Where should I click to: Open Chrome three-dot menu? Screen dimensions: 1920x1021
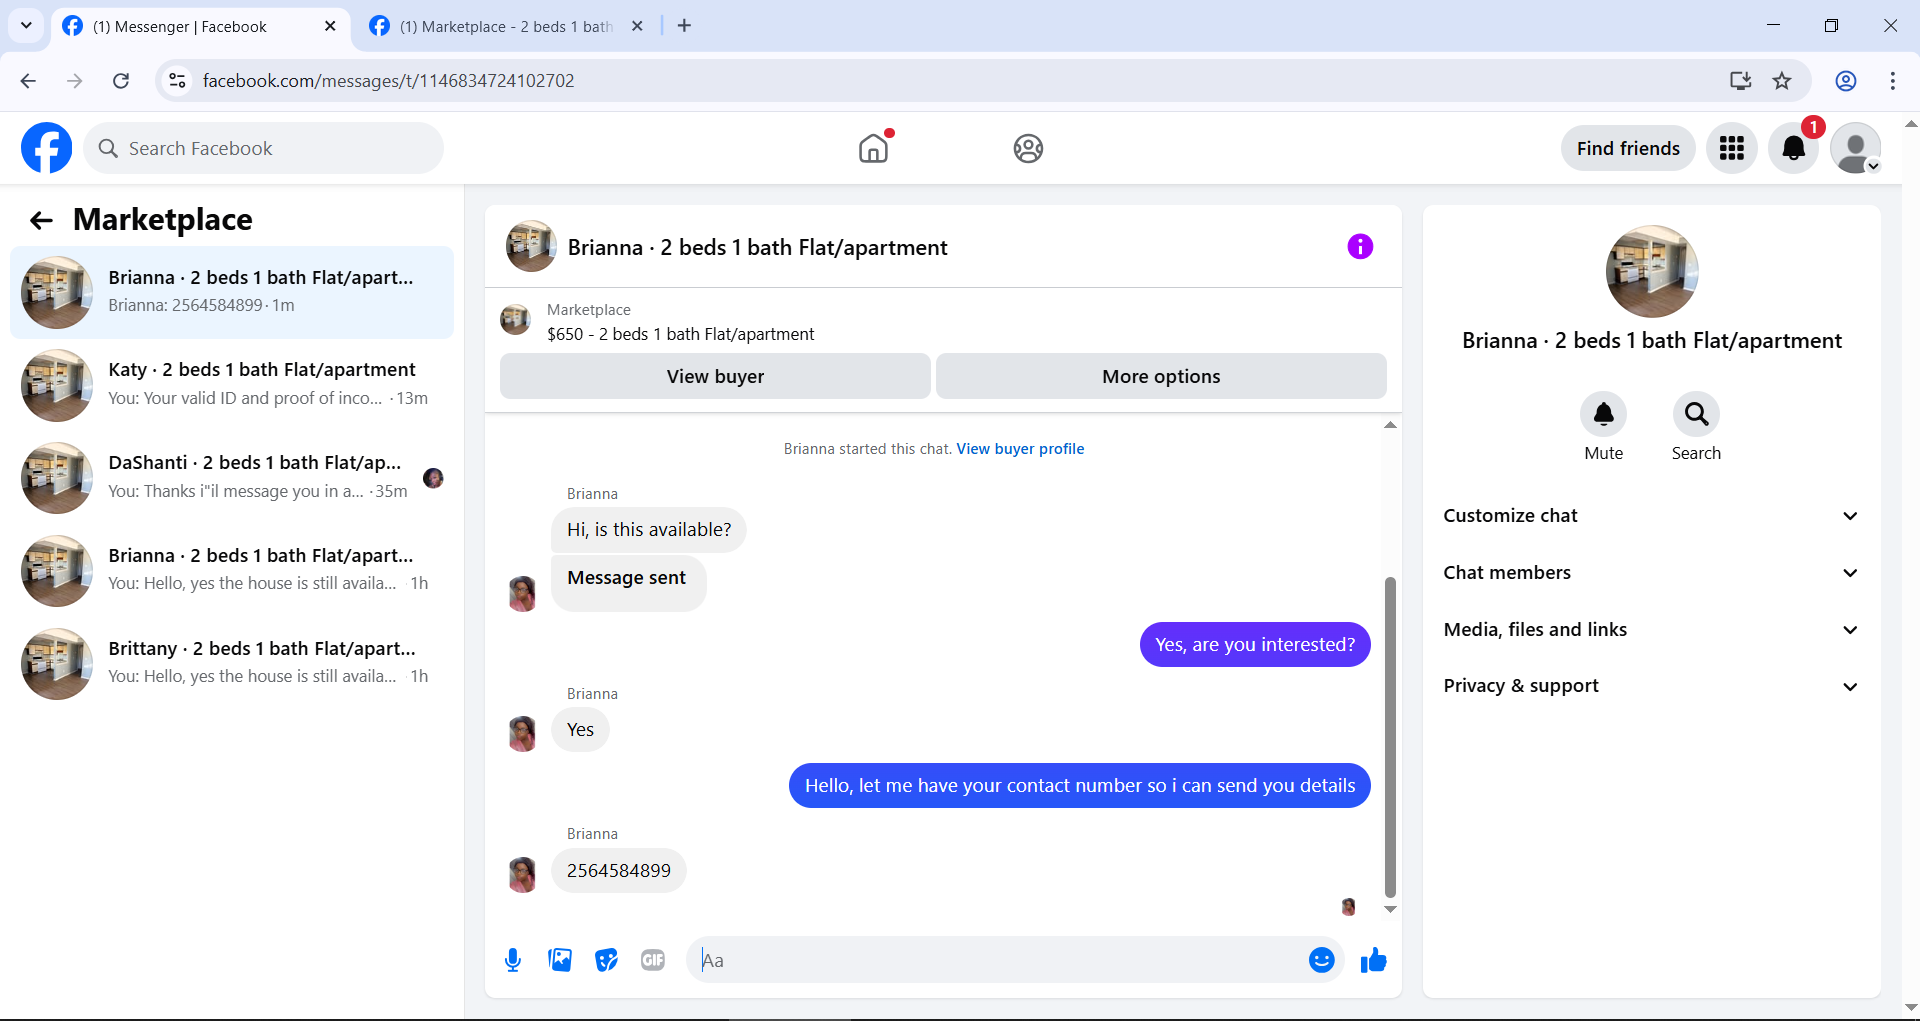(x=1893, y=81)
